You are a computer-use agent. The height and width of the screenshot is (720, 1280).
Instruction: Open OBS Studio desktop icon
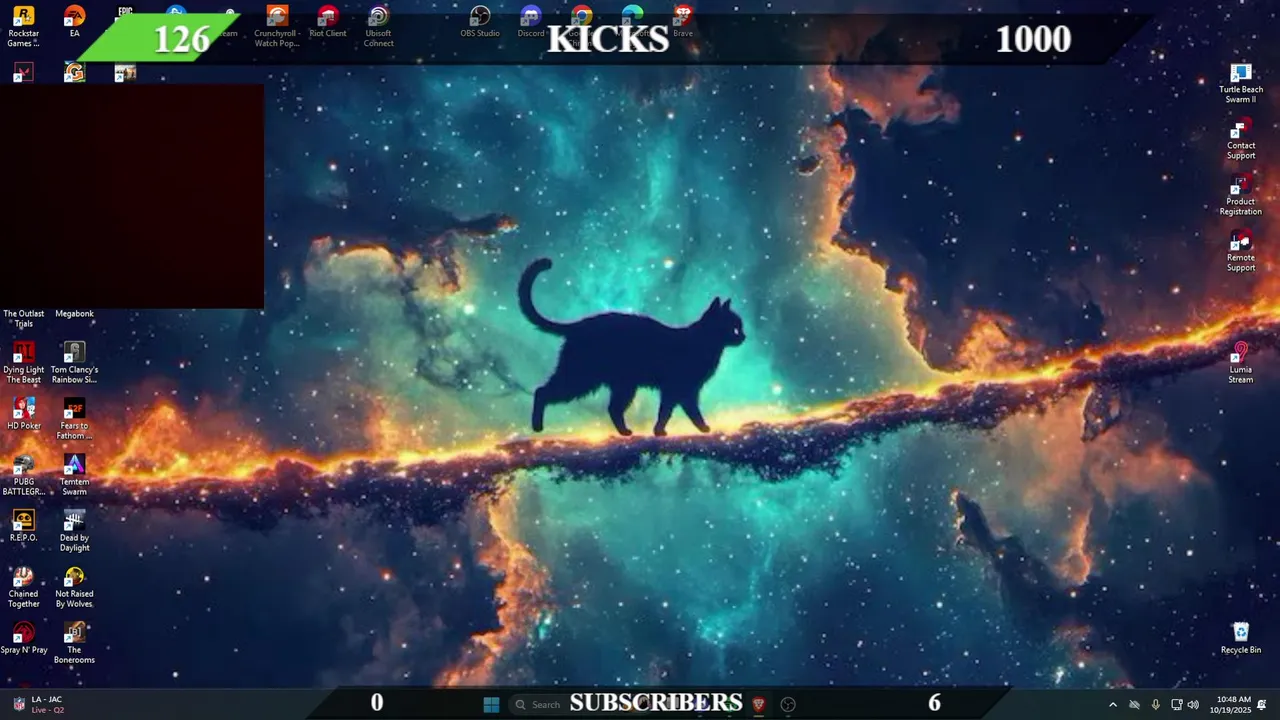pos(480,22)
